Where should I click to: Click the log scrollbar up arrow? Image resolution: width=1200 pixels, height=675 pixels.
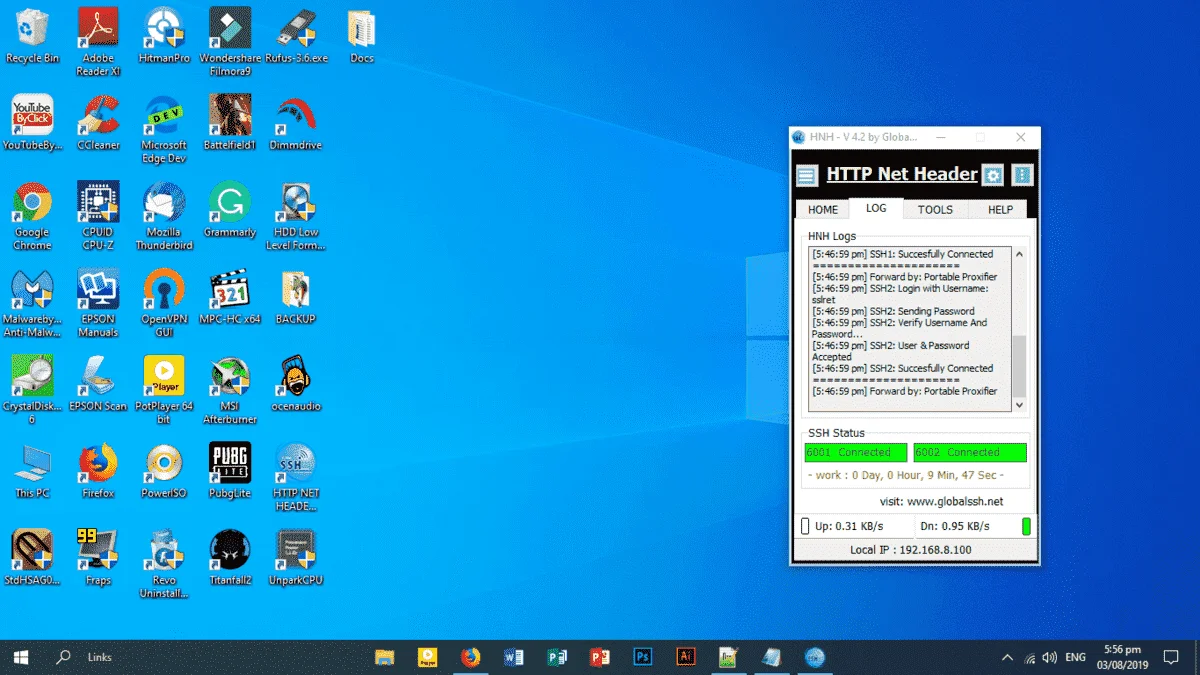pyautogui.click(x=1019, y=254)
